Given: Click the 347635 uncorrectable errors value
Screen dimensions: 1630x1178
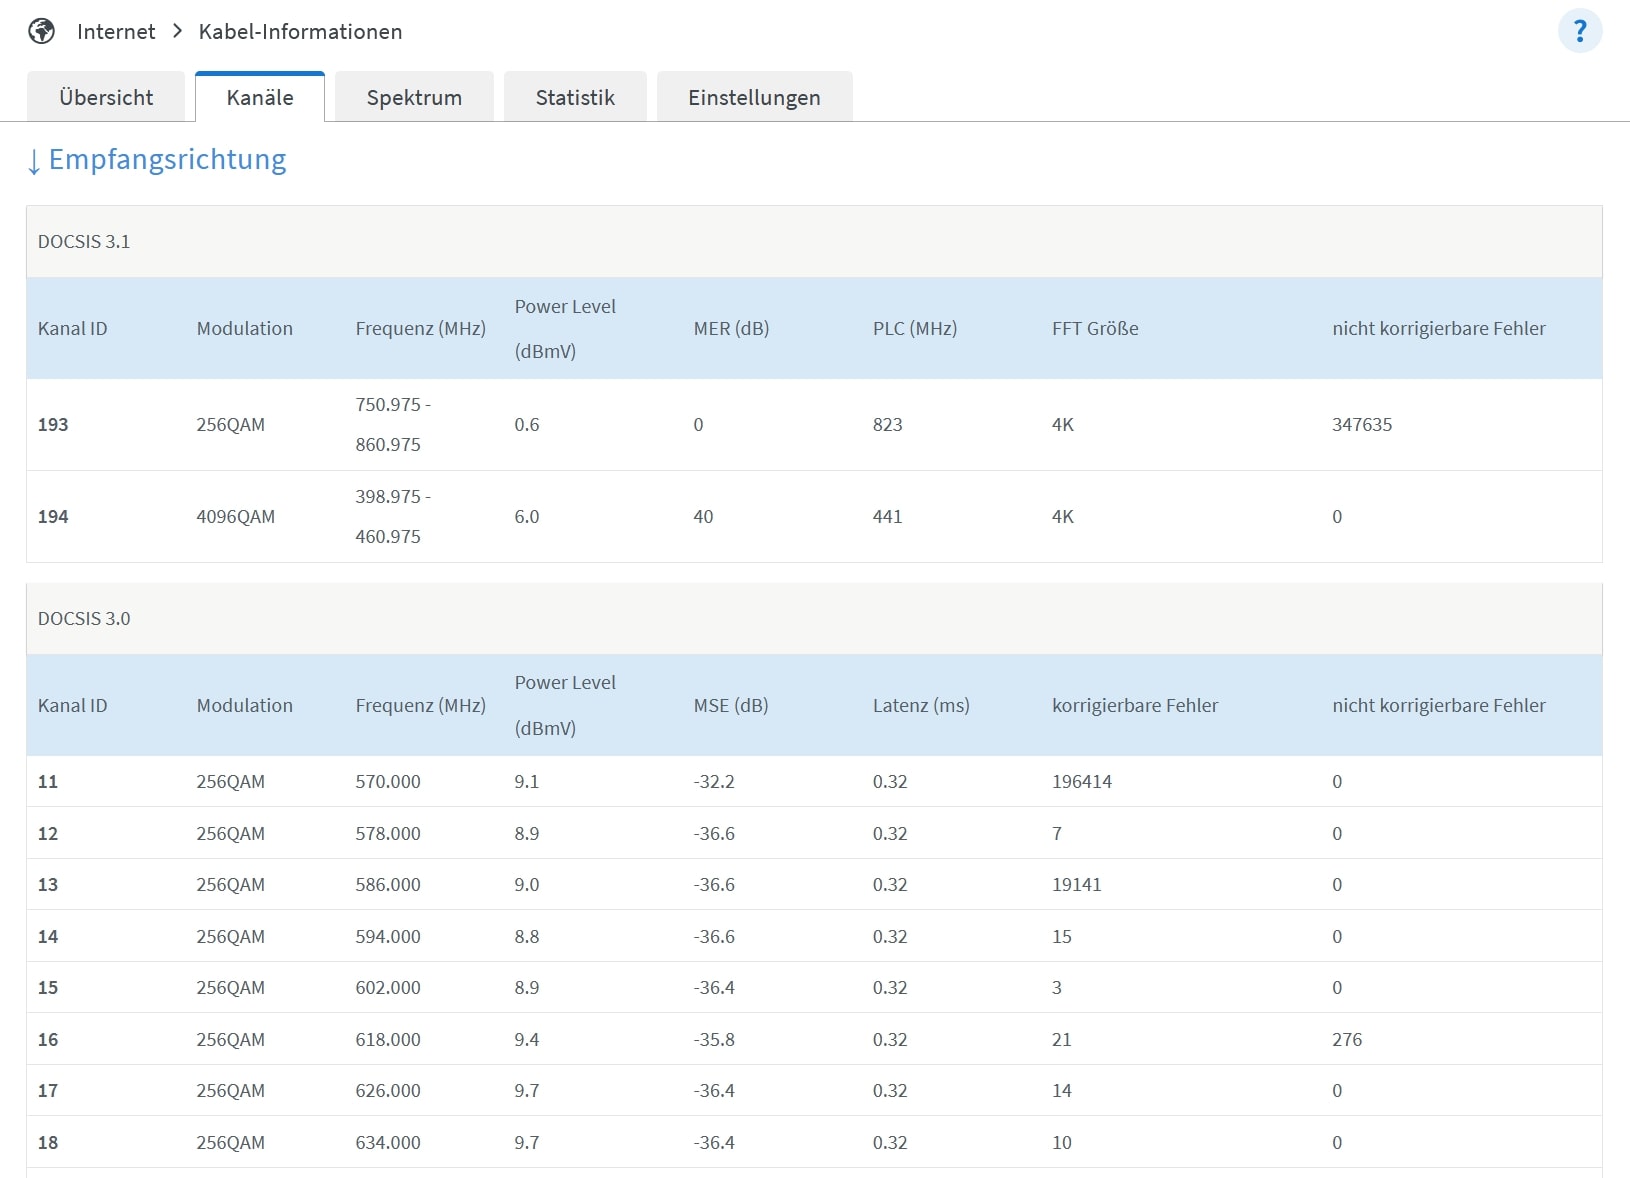Looking at the screenshot, I should click(x=1361, y=425).
